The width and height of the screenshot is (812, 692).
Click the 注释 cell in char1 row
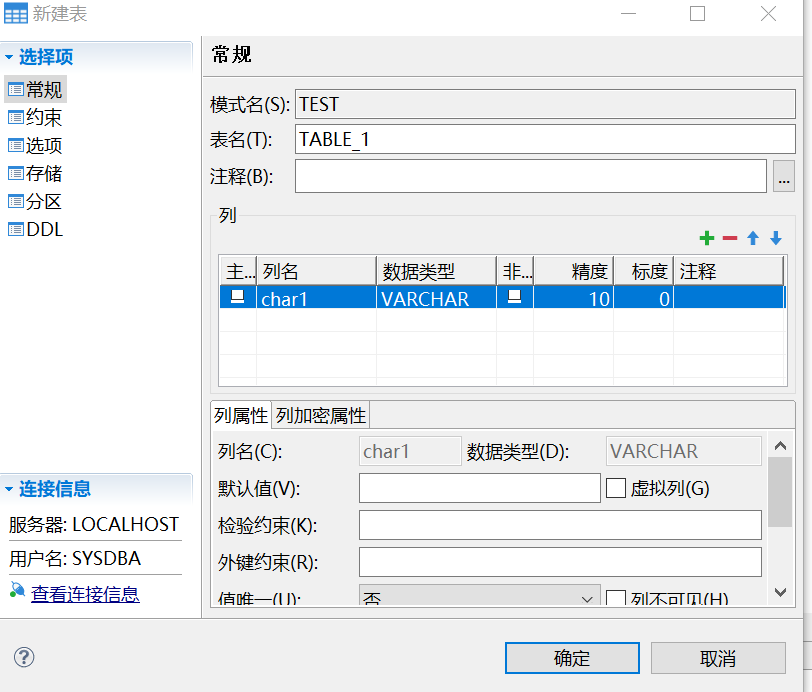[x=728, y=298]
